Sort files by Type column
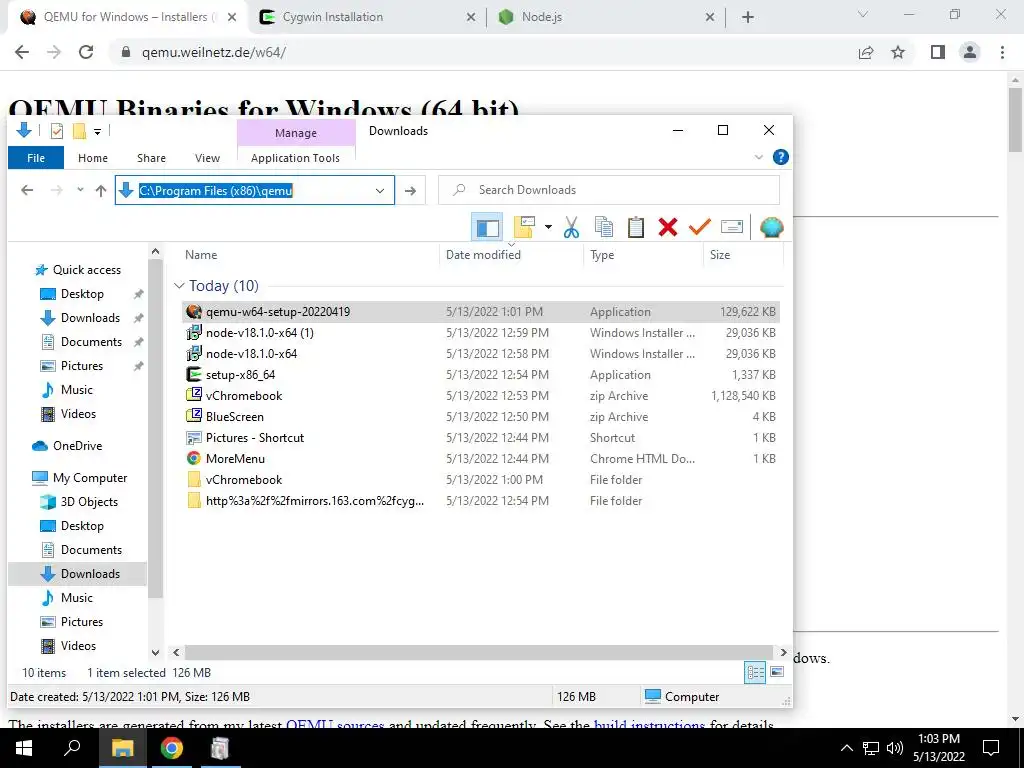 602,255
